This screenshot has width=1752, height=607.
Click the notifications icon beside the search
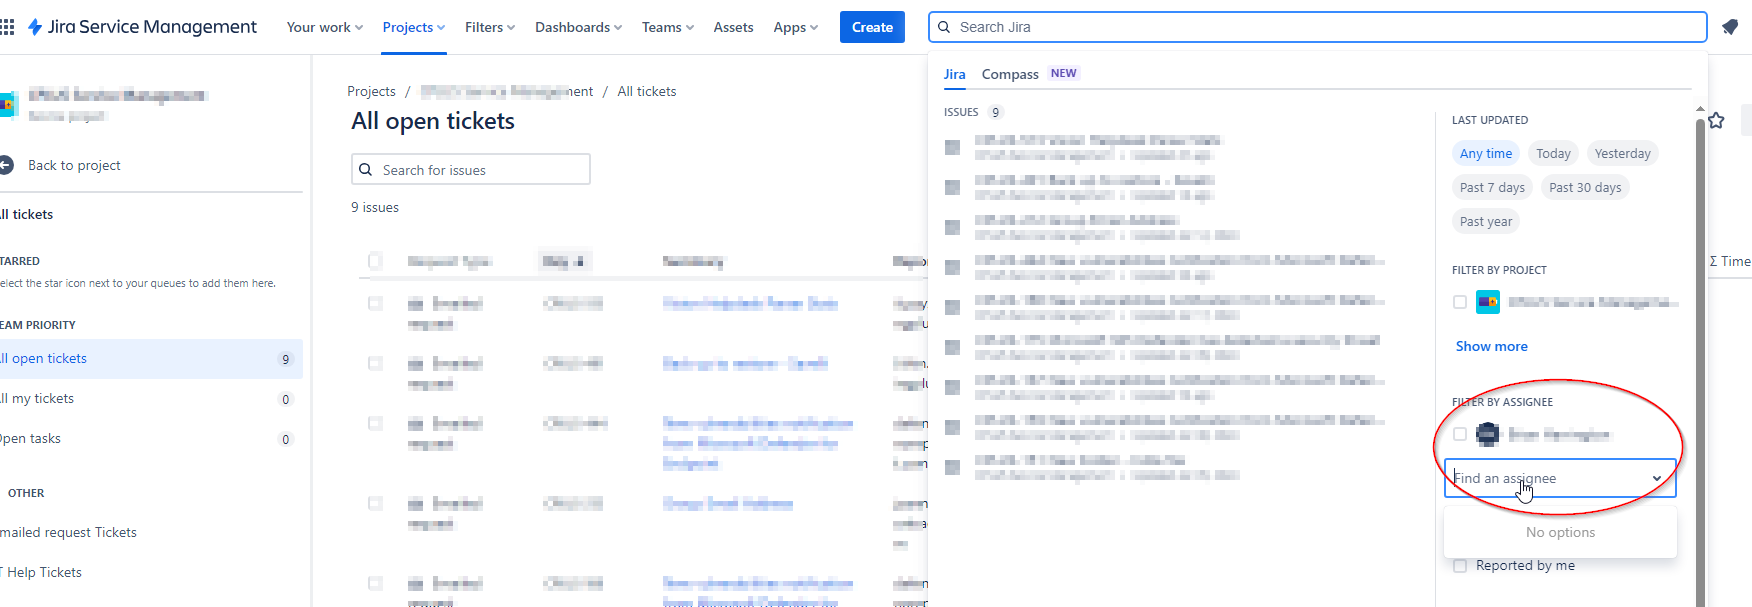1730,27
